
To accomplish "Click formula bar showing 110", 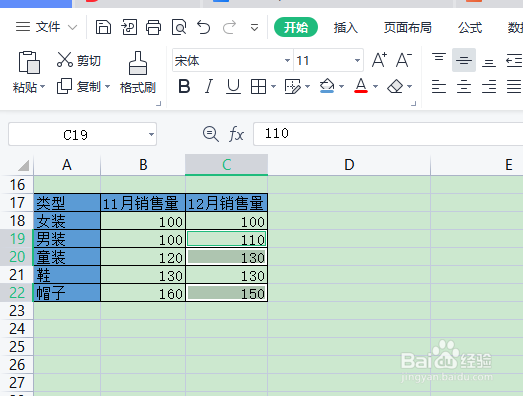I will tap(388, 134).
